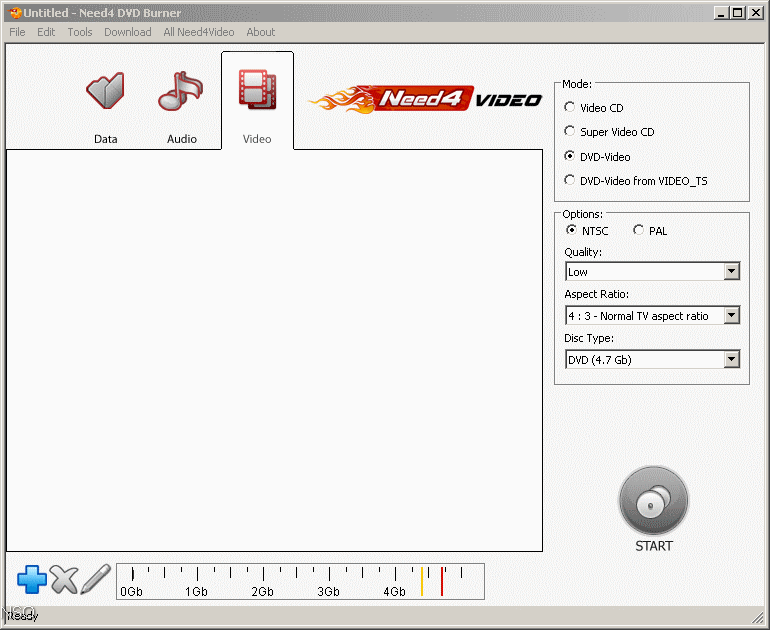Open the Edit menu

[x=46, y=32]
